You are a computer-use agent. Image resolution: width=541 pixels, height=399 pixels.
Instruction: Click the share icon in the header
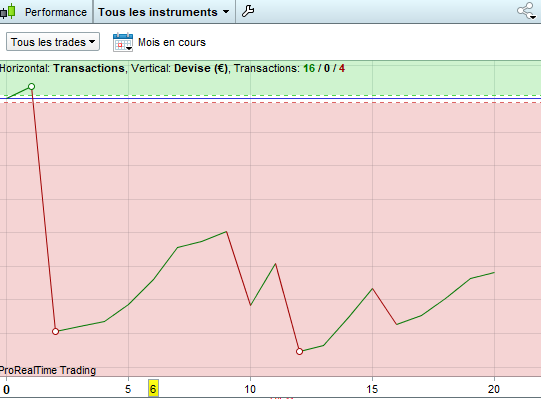pyautogui.click(x=527, y=11)
